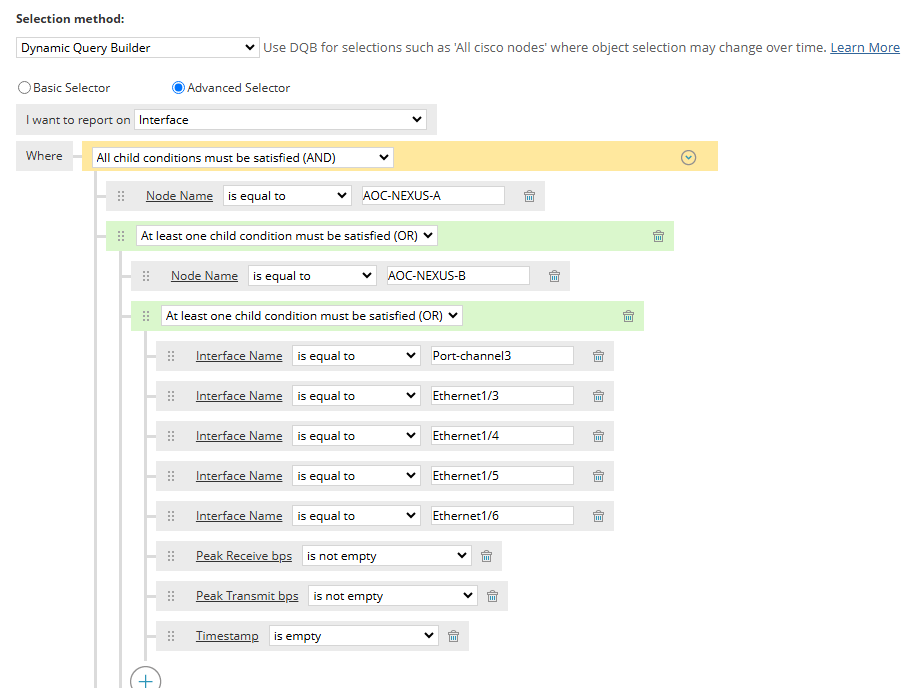
Task: Remove the Ethernet1/4 condition with trash icon
Action: 598,436
